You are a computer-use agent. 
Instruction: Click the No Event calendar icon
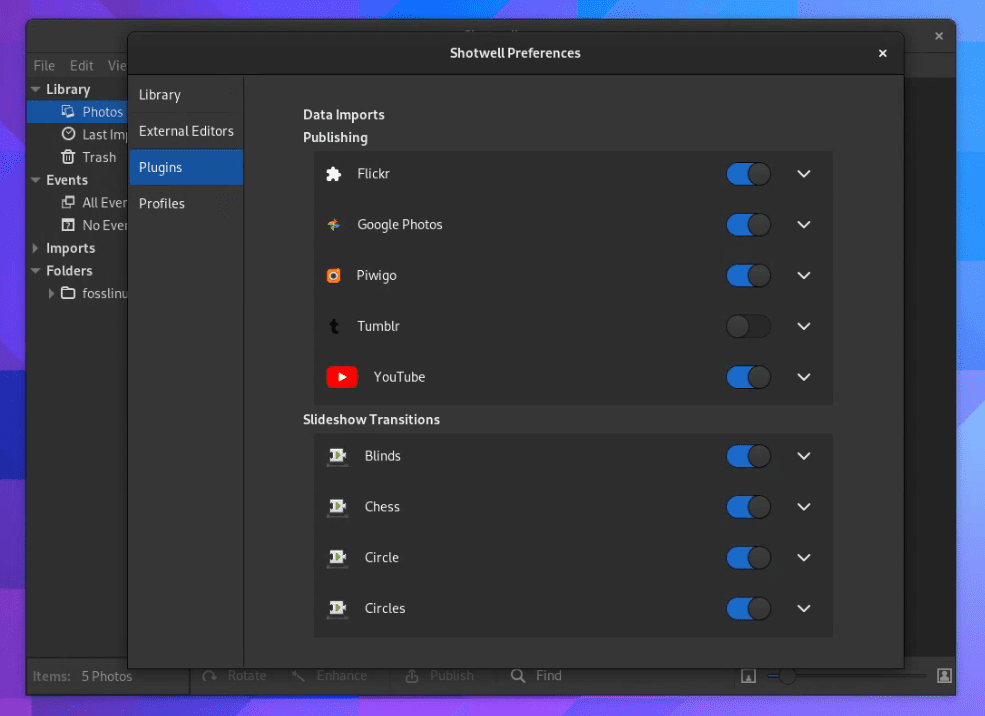68,225
